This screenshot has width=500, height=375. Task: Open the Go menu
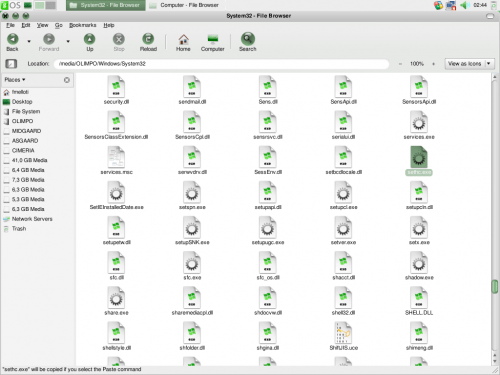[59, 25]
